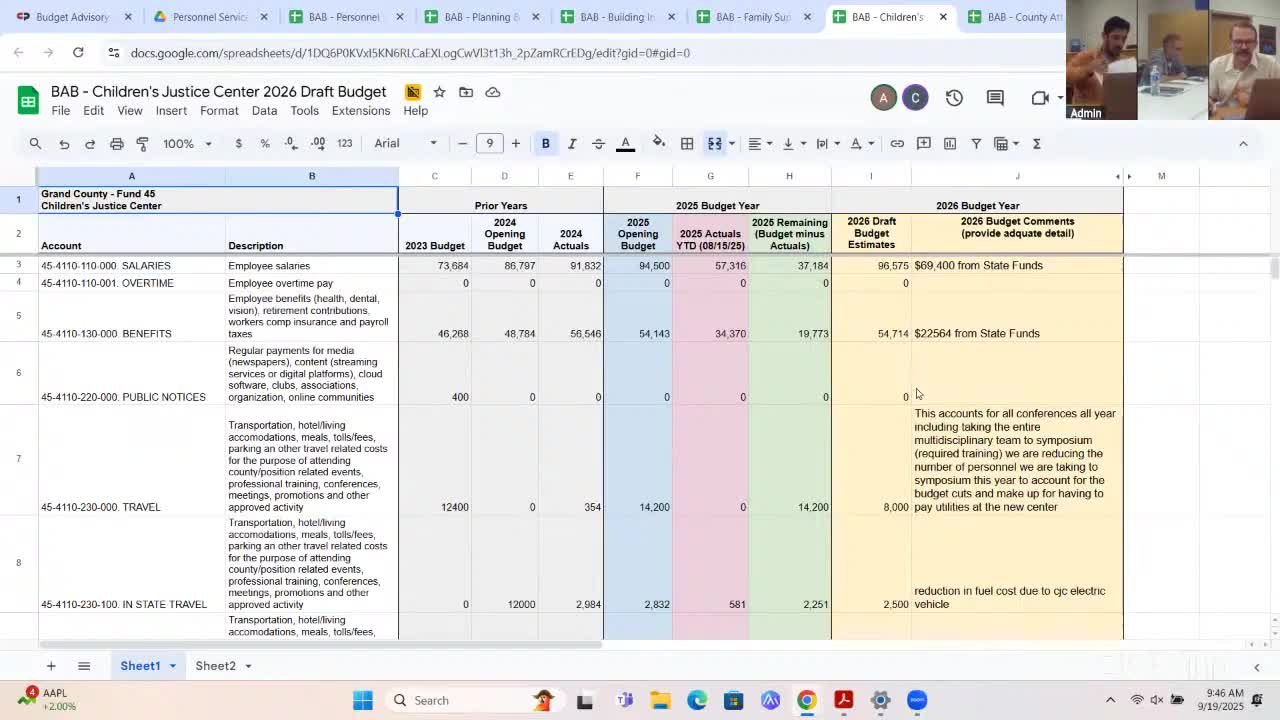Viewport: 1280px width, 720px height.
Task: Open the Arial font dropdown
Action: 405,144
